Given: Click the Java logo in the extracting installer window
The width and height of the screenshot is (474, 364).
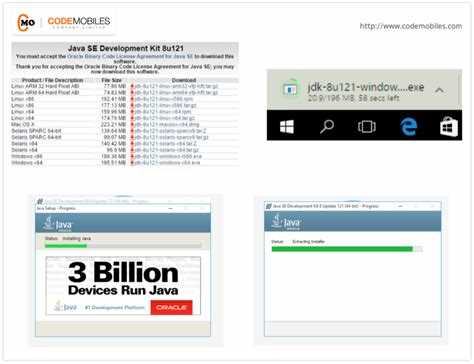Looking at the screenshot, I should click(286, 222).
